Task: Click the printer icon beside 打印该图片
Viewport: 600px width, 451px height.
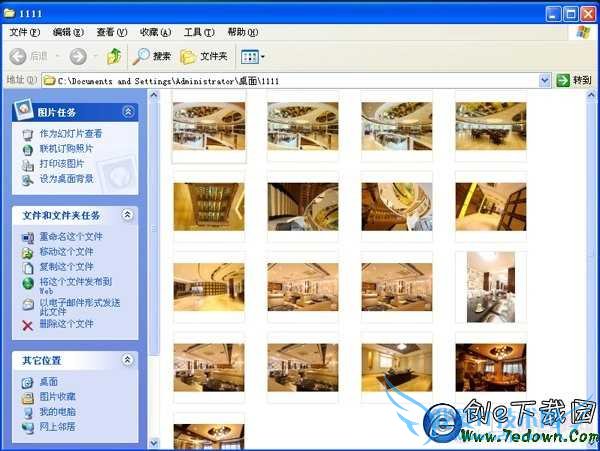Action: pyautogui.click(x=28, y=165)
